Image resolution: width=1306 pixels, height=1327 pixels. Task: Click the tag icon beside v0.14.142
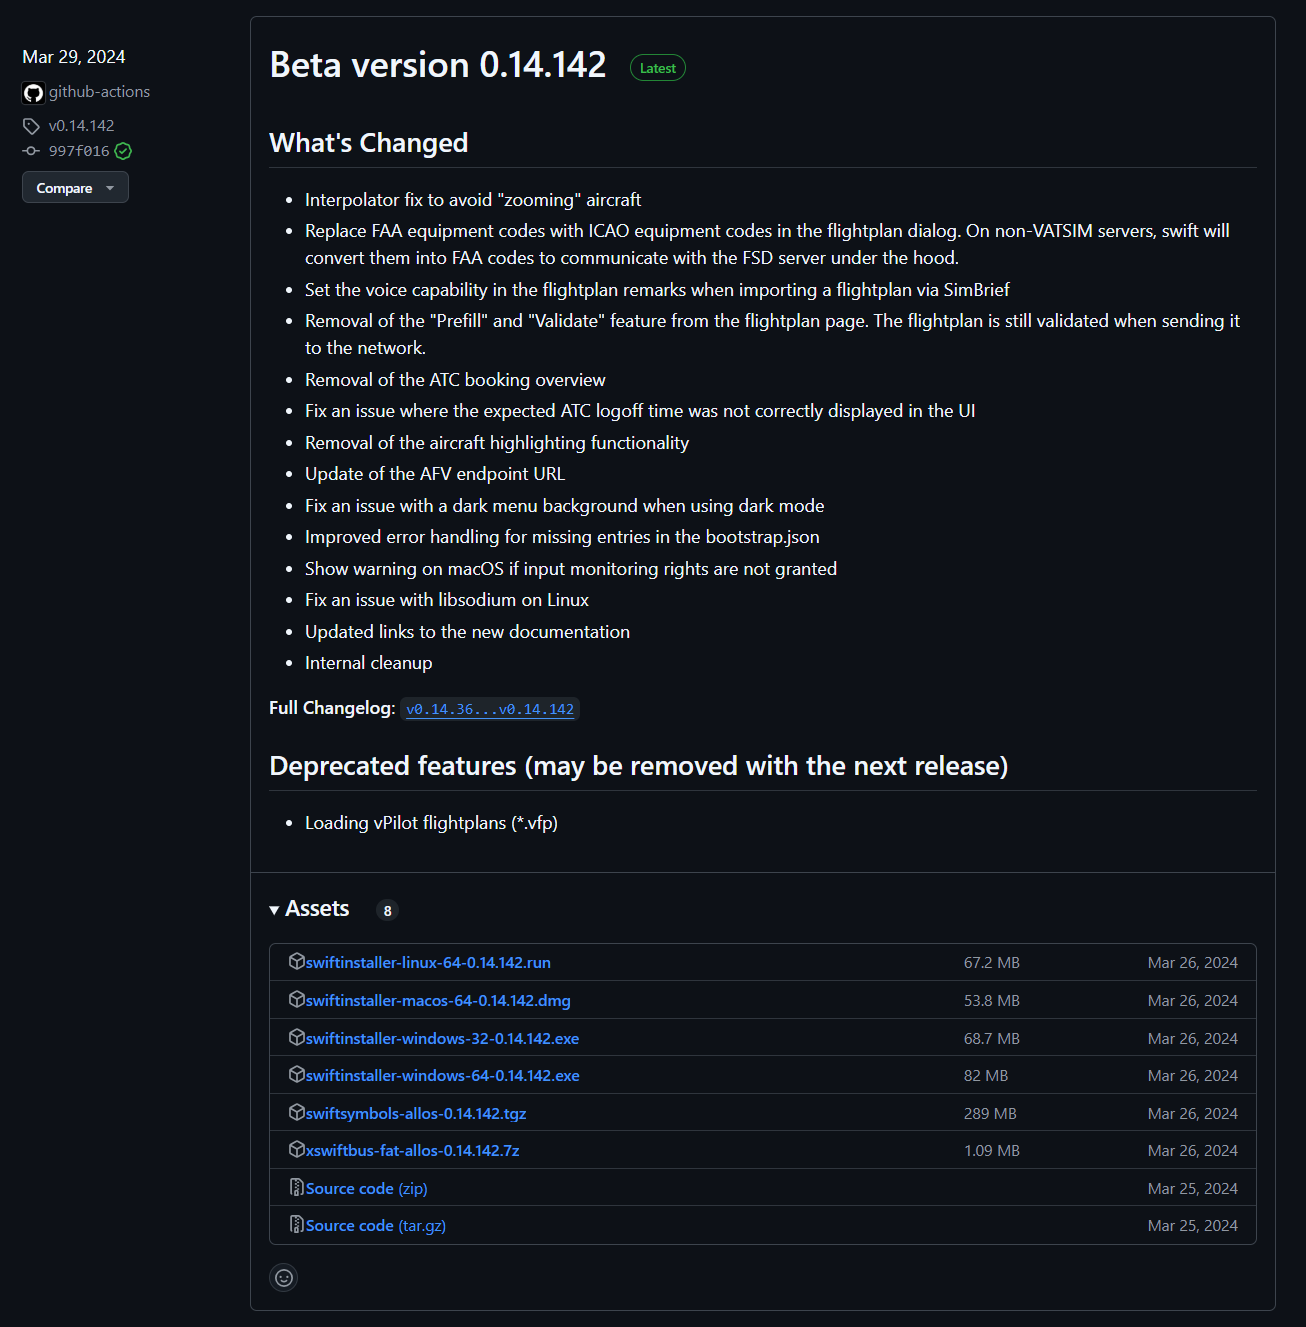click(x=31, y=125)
